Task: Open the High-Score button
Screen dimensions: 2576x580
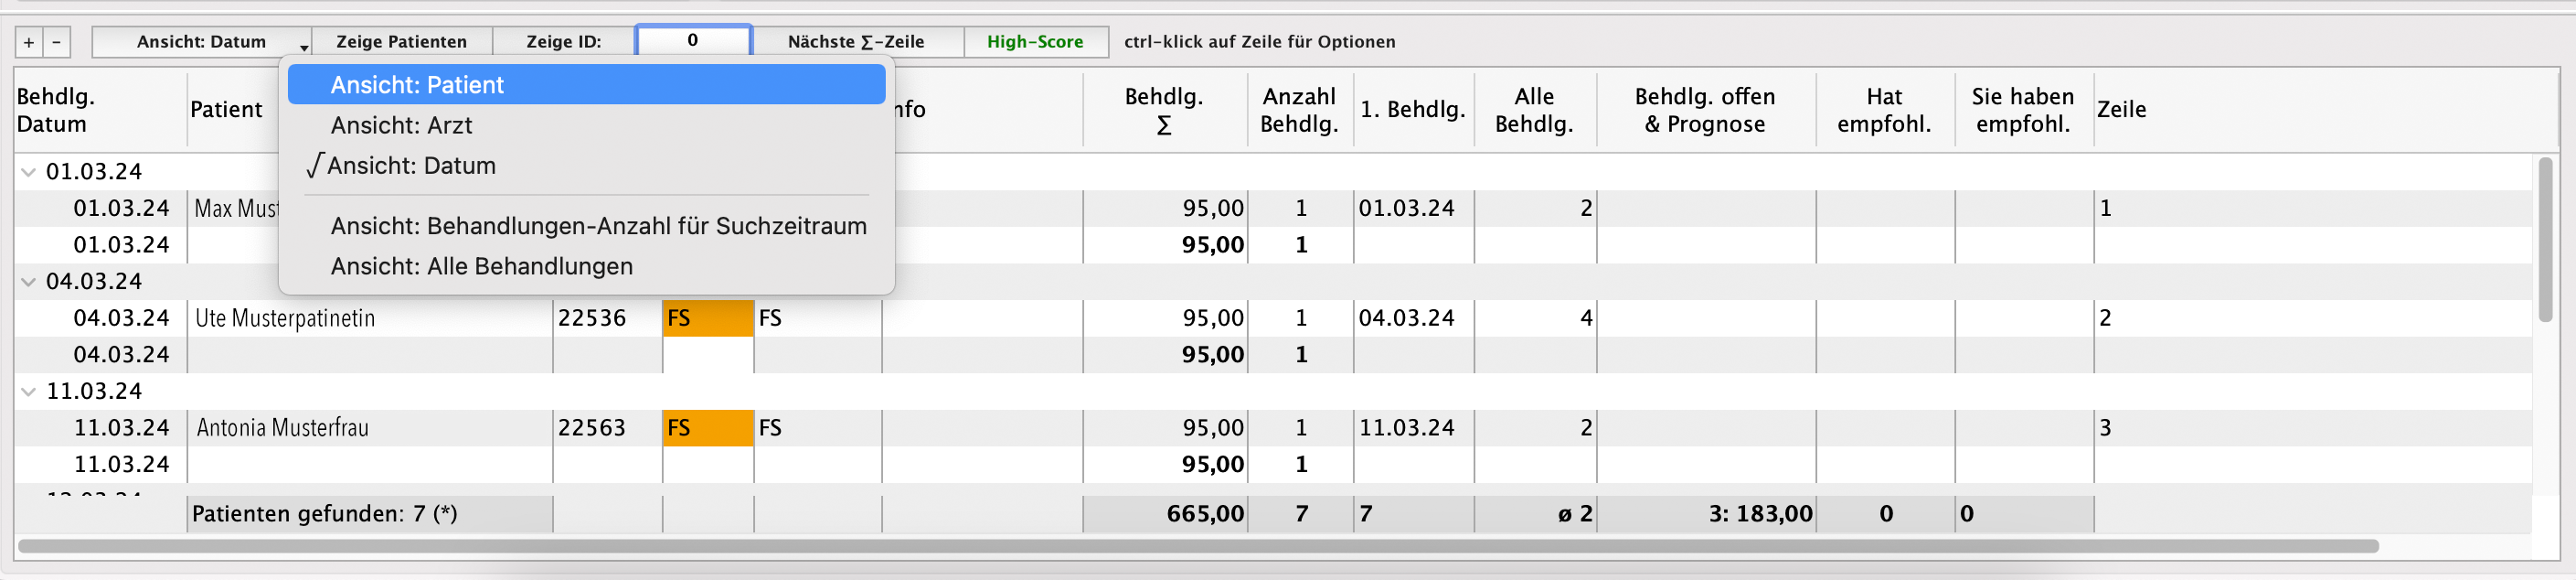Action: [x=1035, y=42]
